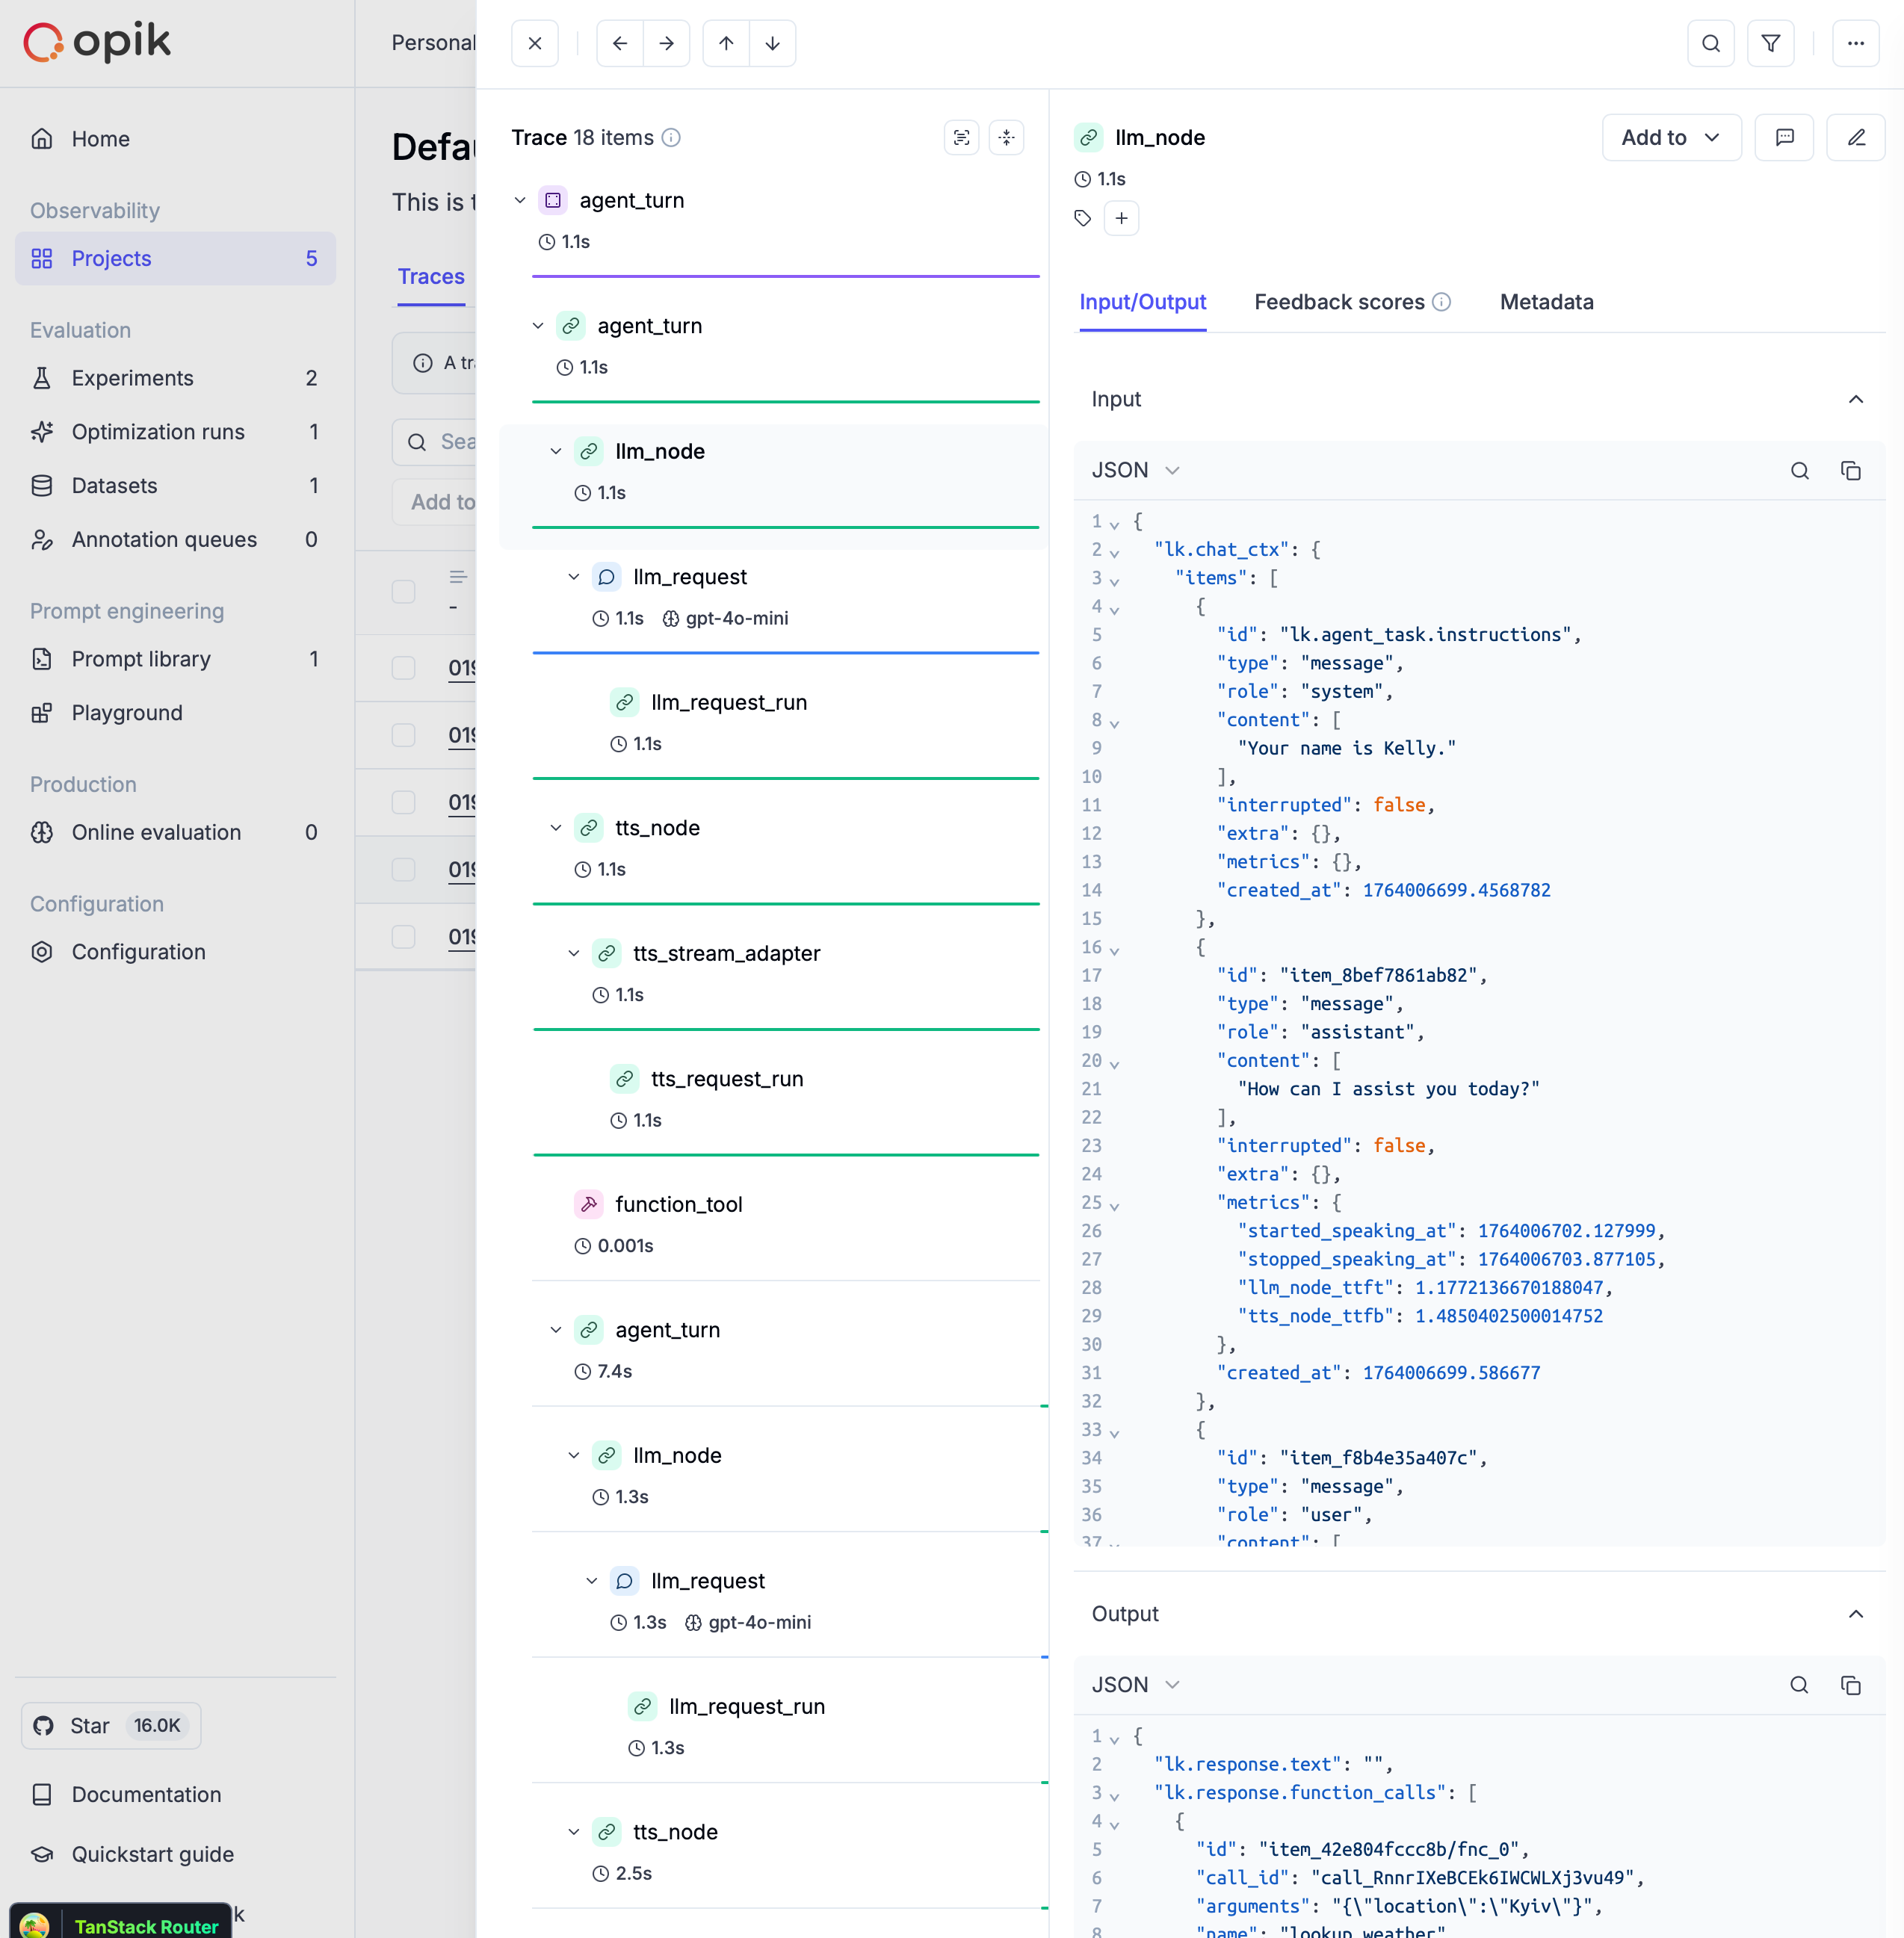
Task: Open the Documentation link in sidebar
Action: pyautogui.click(x=146, y=1794)
